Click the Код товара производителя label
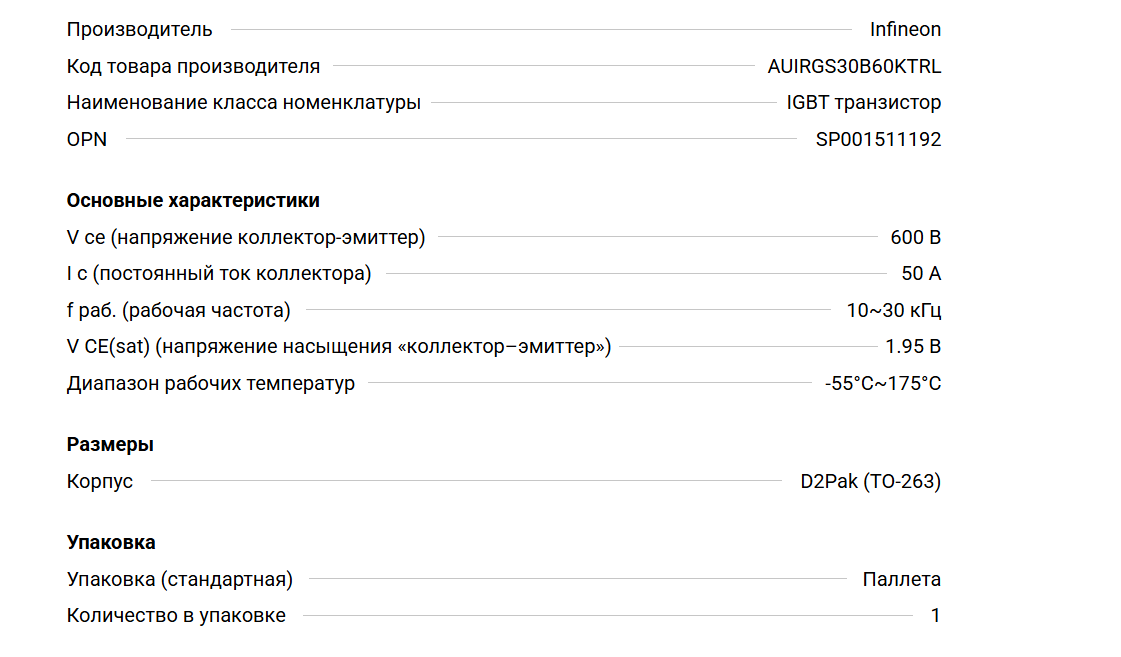Image resolution: width=1121 pixels, height=657 pixels. click(x=193, y=67)
